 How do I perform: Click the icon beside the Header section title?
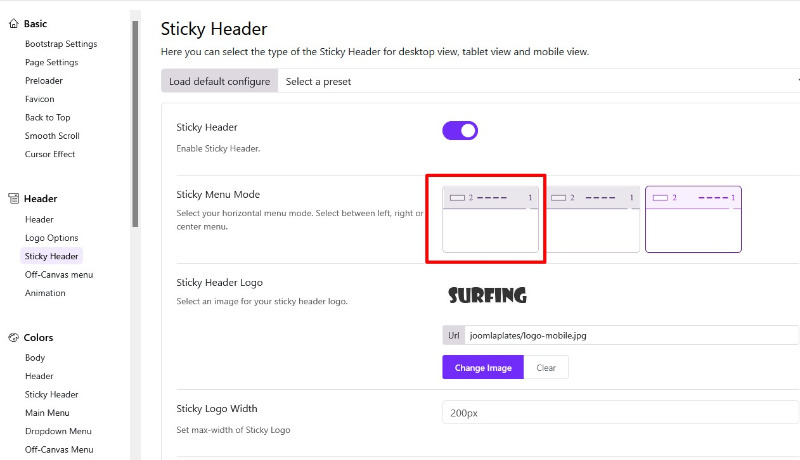13,198
